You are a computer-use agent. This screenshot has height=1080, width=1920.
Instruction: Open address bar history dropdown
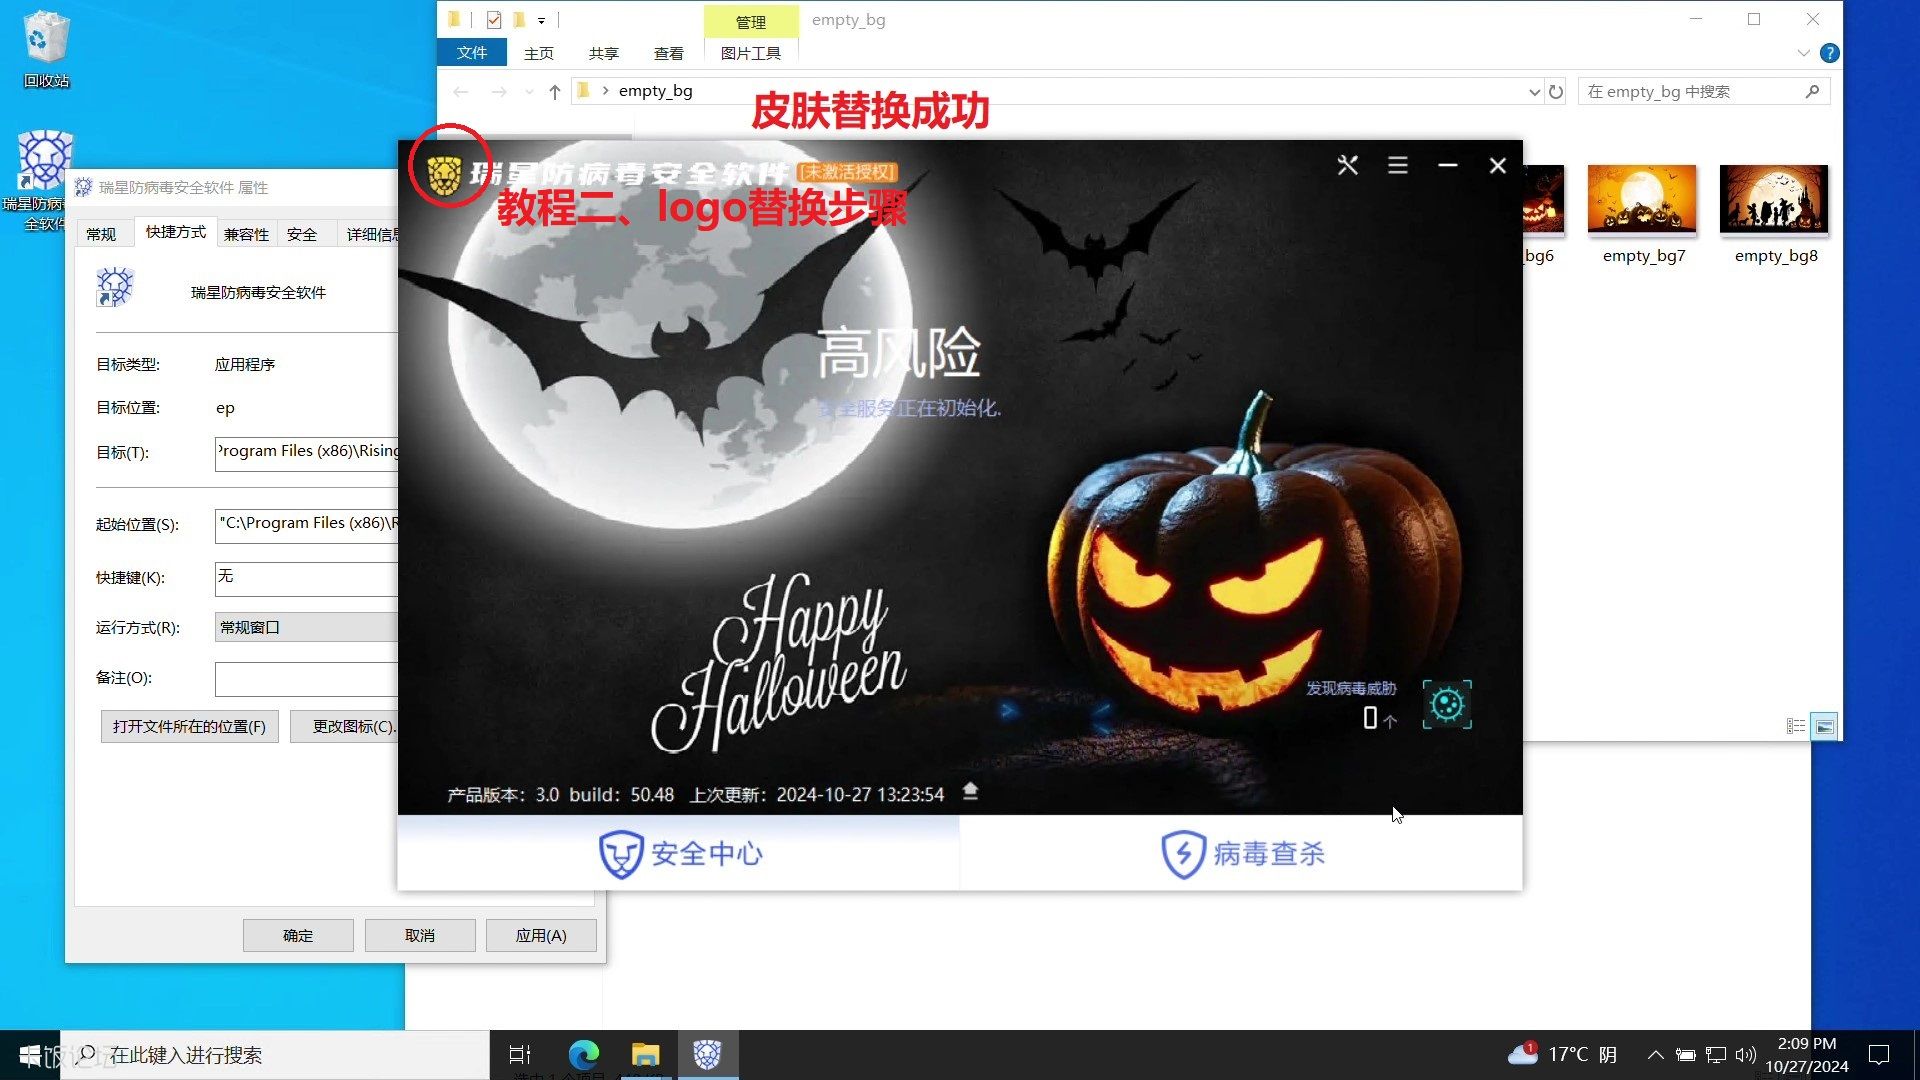[1534, 92]
